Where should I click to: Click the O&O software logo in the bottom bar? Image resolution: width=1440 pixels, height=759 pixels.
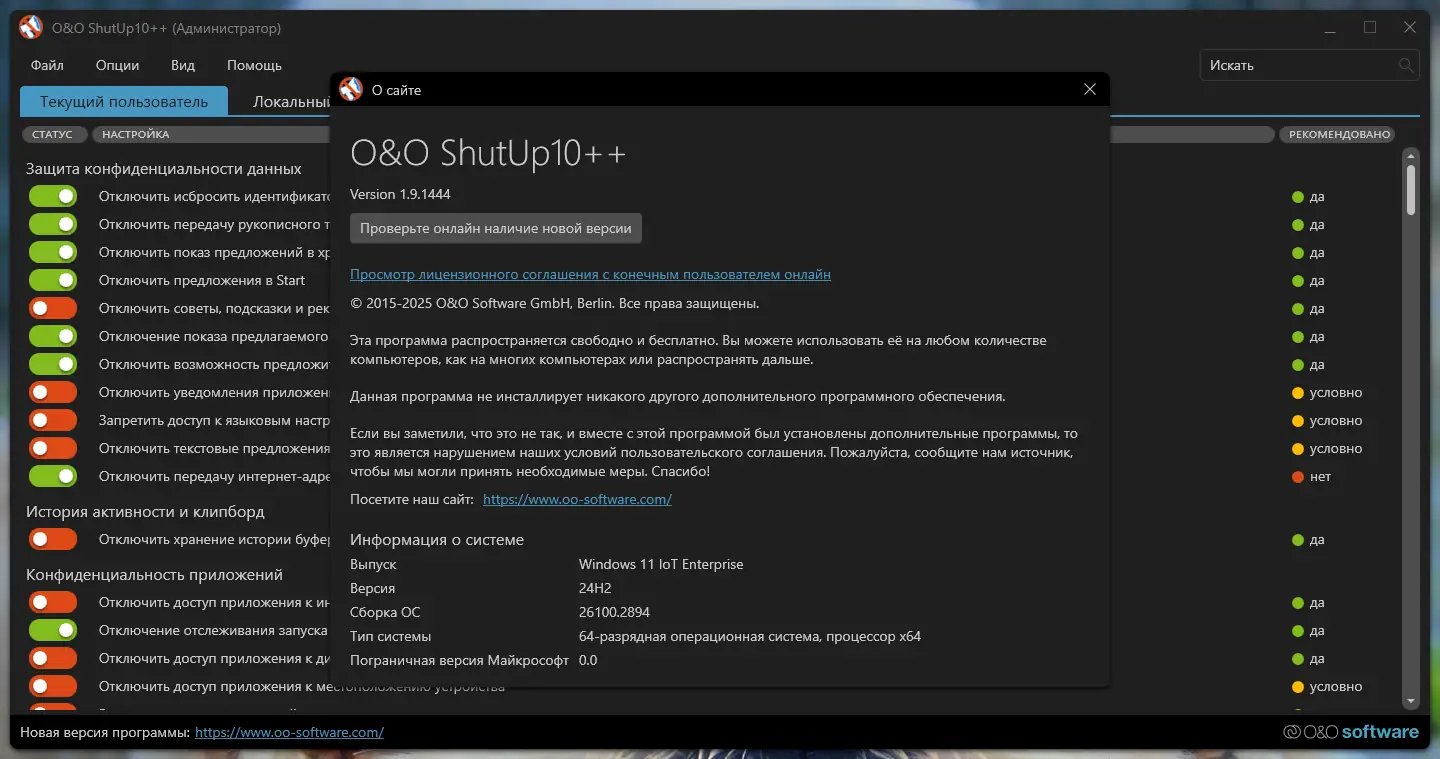point(1351,732)
